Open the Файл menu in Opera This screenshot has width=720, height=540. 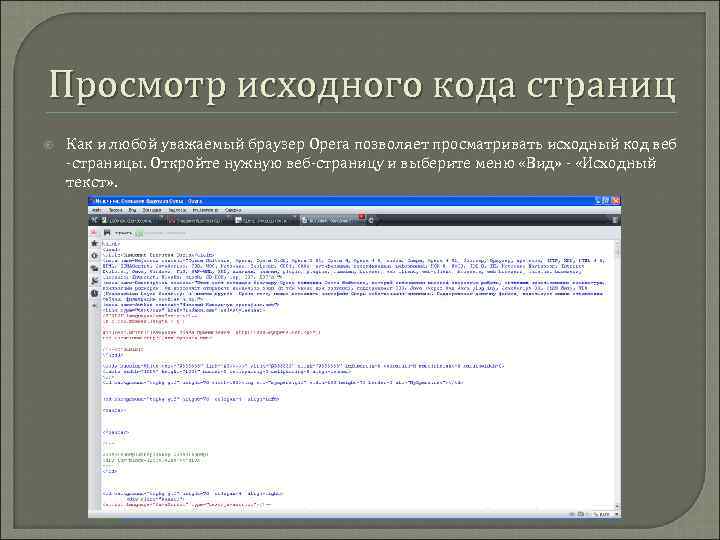(96, 210)
